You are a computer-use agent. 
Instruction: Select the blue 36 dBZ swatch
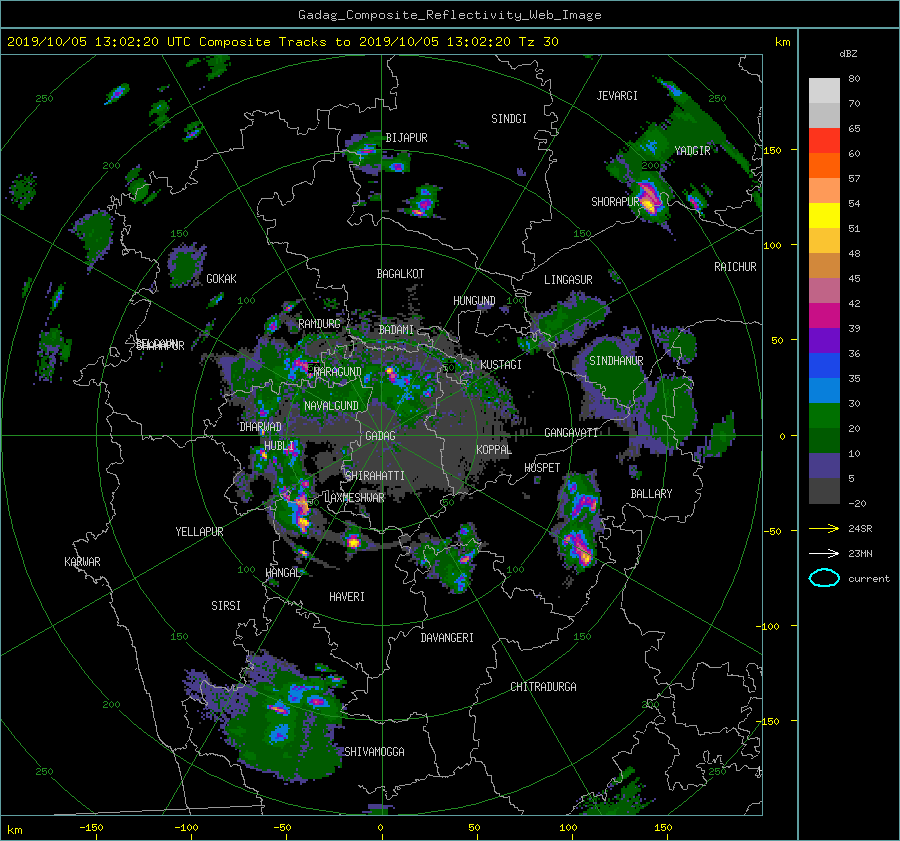click(824, 365)
